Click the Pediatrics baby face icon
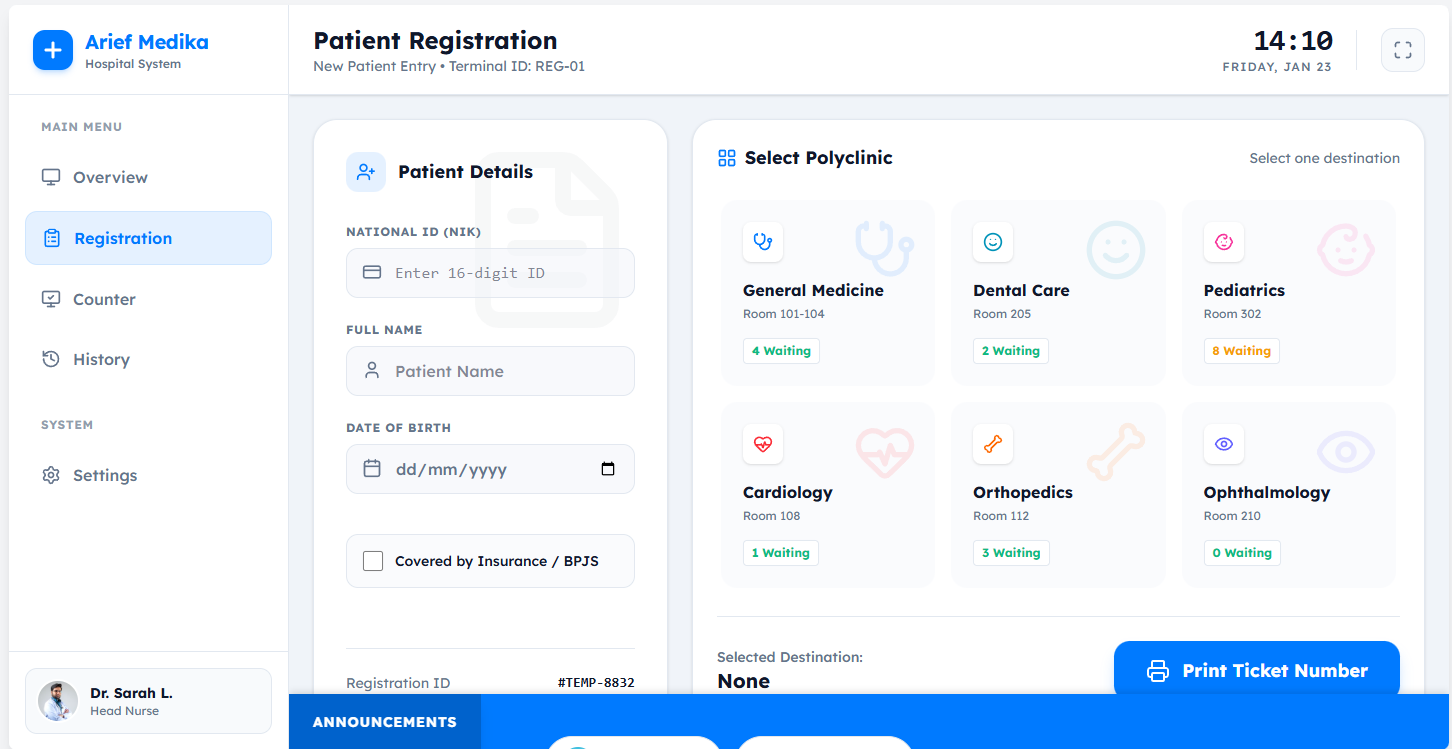 point(1223,241)
